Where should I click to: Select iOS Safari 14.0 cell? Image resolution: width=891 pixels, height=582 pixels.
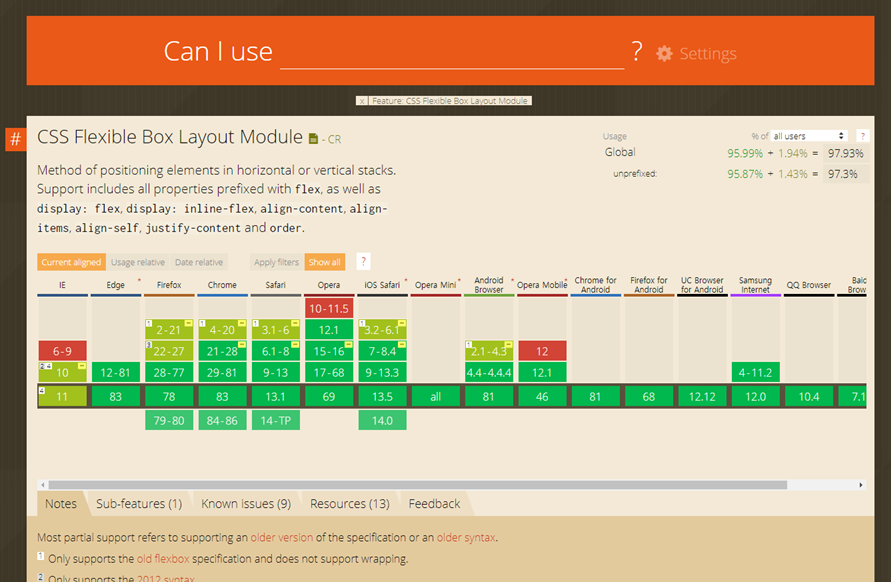pos(382,421)
